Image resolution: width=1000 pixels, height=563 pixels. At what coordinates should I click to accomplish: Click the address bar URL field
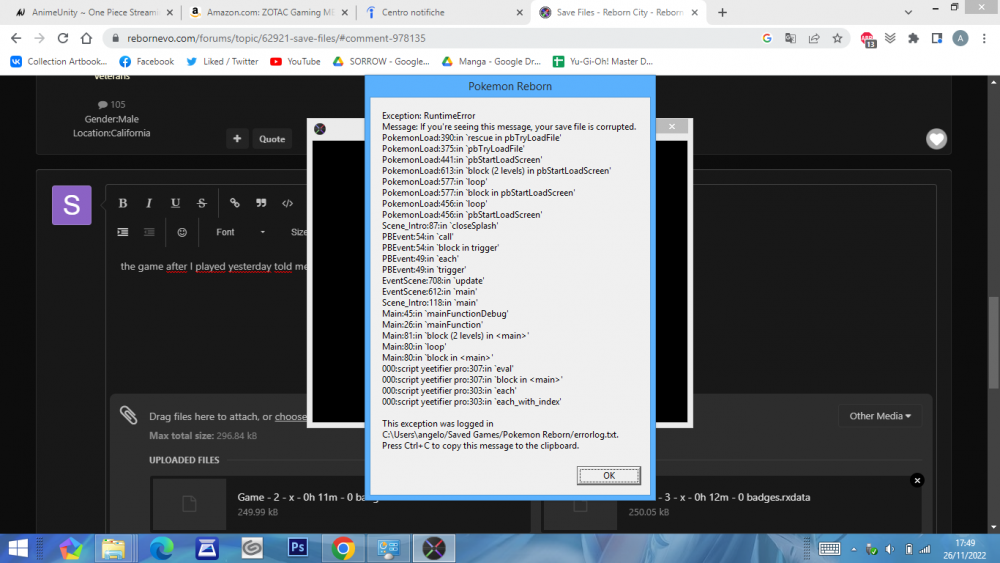(434, 38)
